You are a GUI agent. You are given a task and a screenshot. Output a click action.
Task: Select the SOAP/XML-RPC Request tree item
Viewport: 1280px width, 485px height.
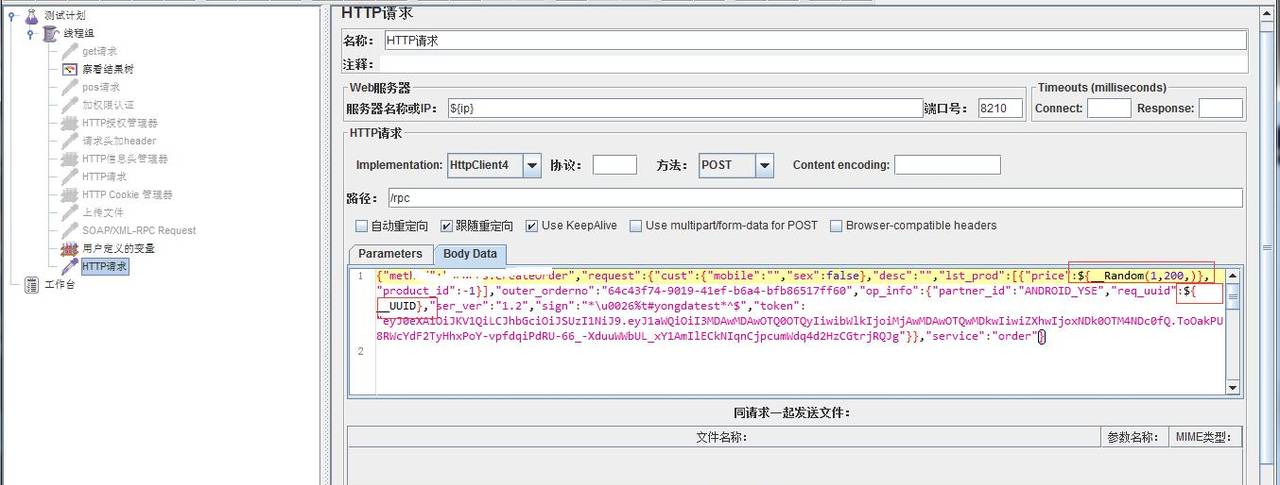[x=139, y=230]
